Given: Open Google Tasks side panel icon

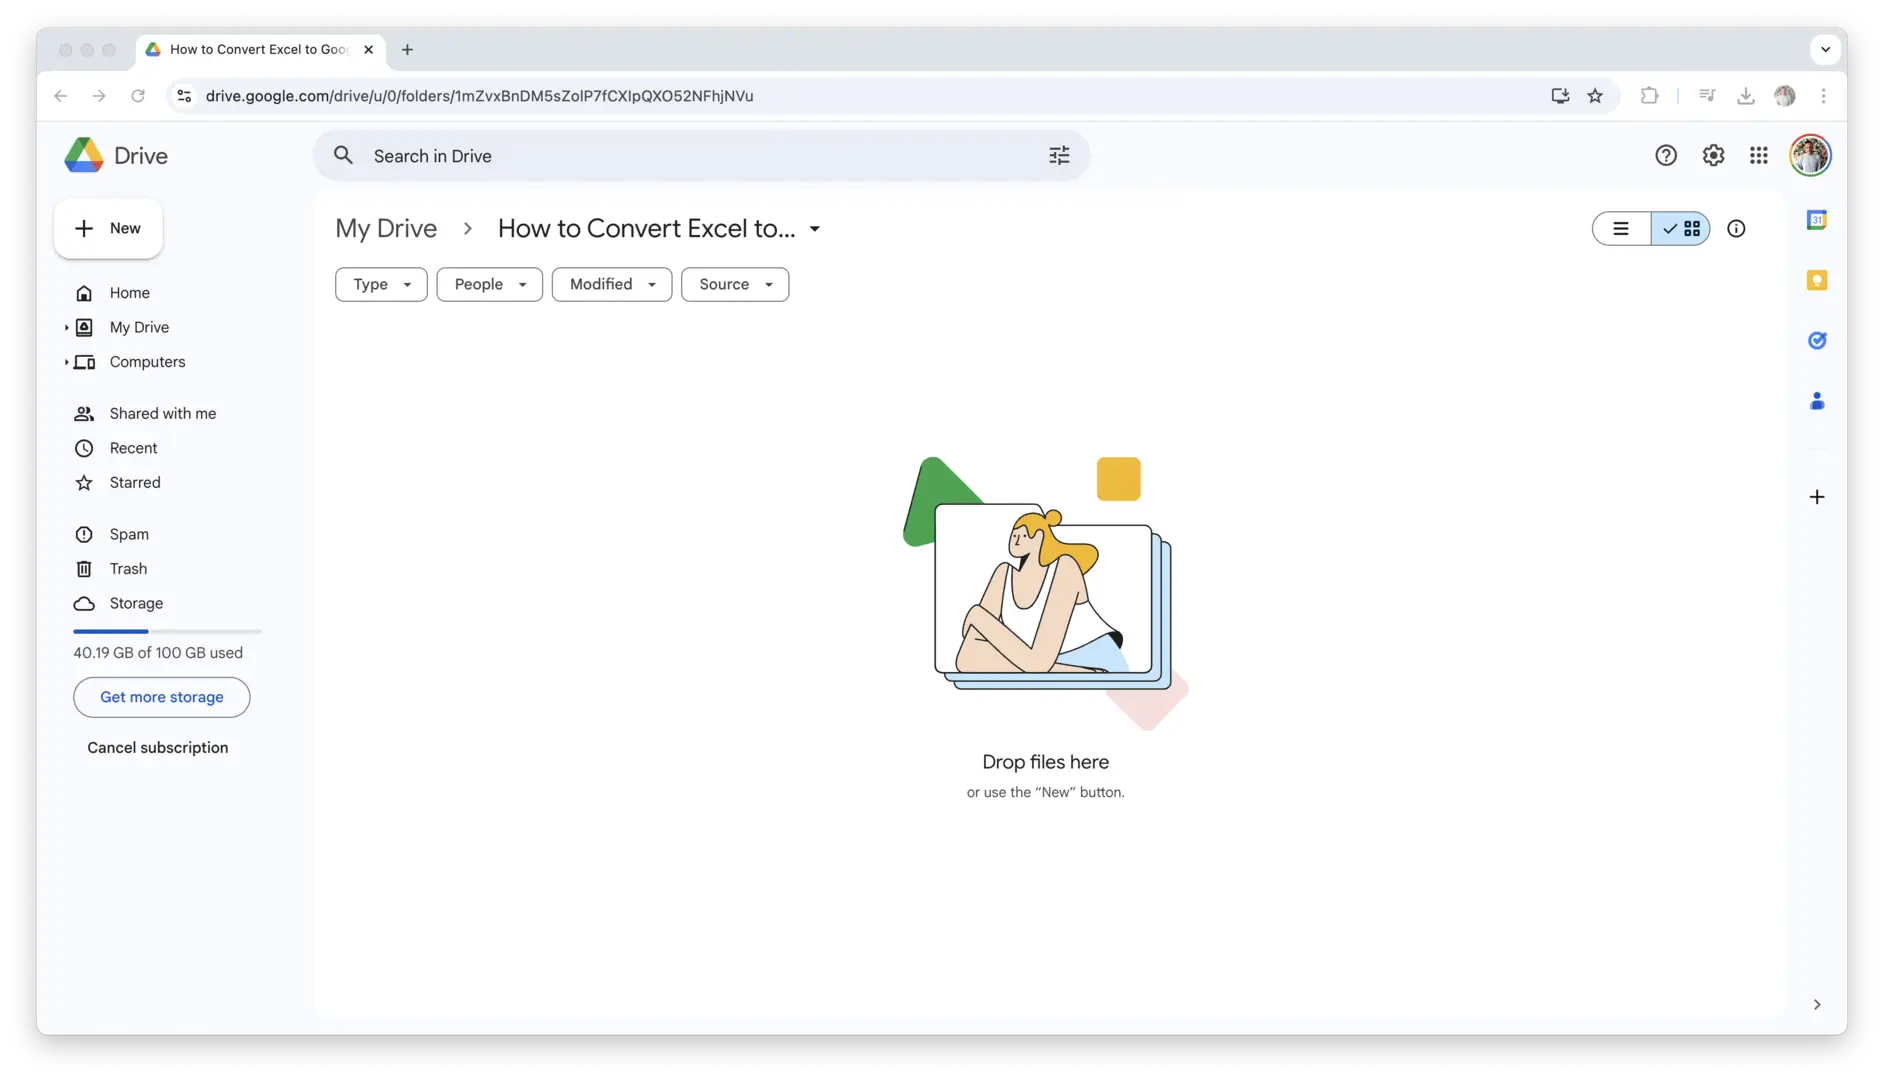Looking at the screenshot, I should [1816, 341].
